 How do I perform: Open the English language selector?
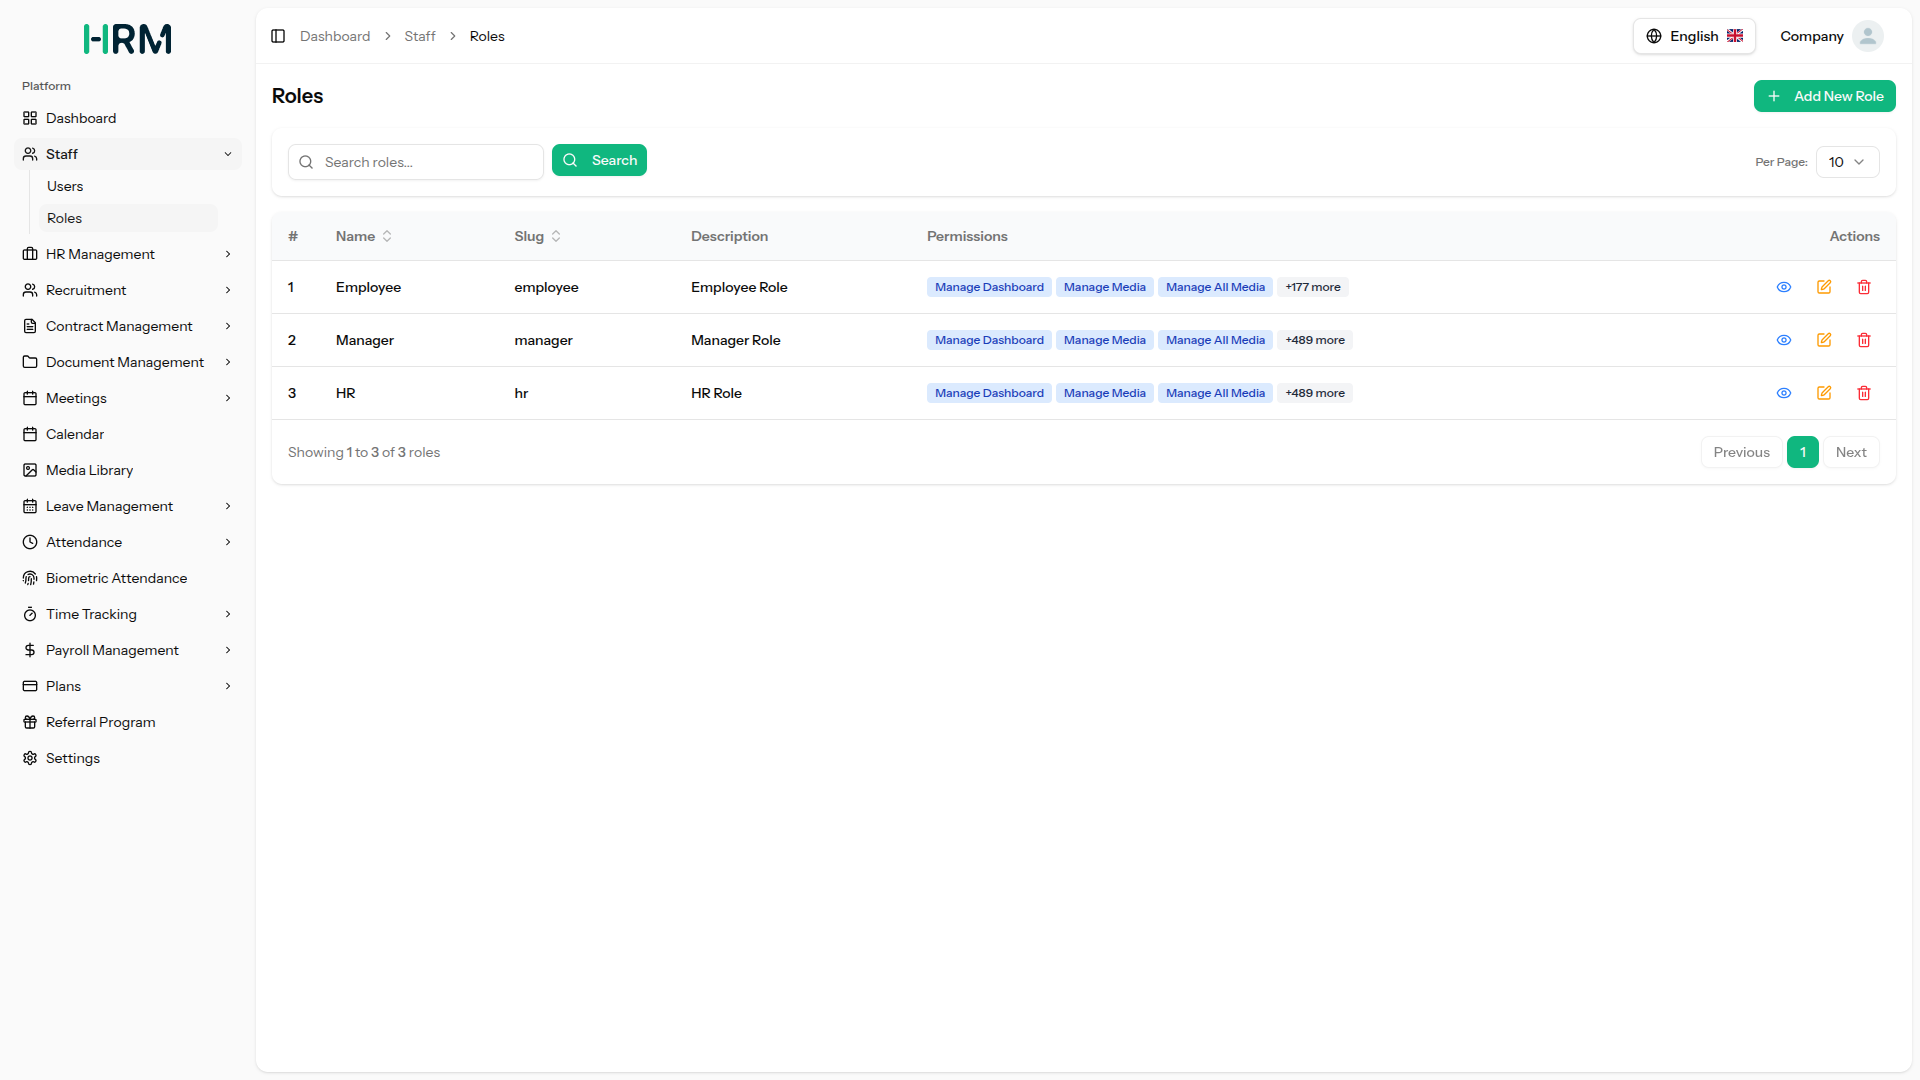click(x=1694, y=36)
